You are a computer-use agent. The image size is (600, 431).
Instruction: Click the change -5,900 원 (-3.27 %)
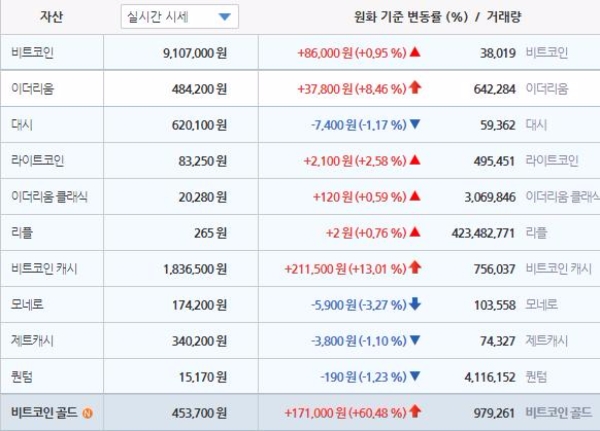359,305
